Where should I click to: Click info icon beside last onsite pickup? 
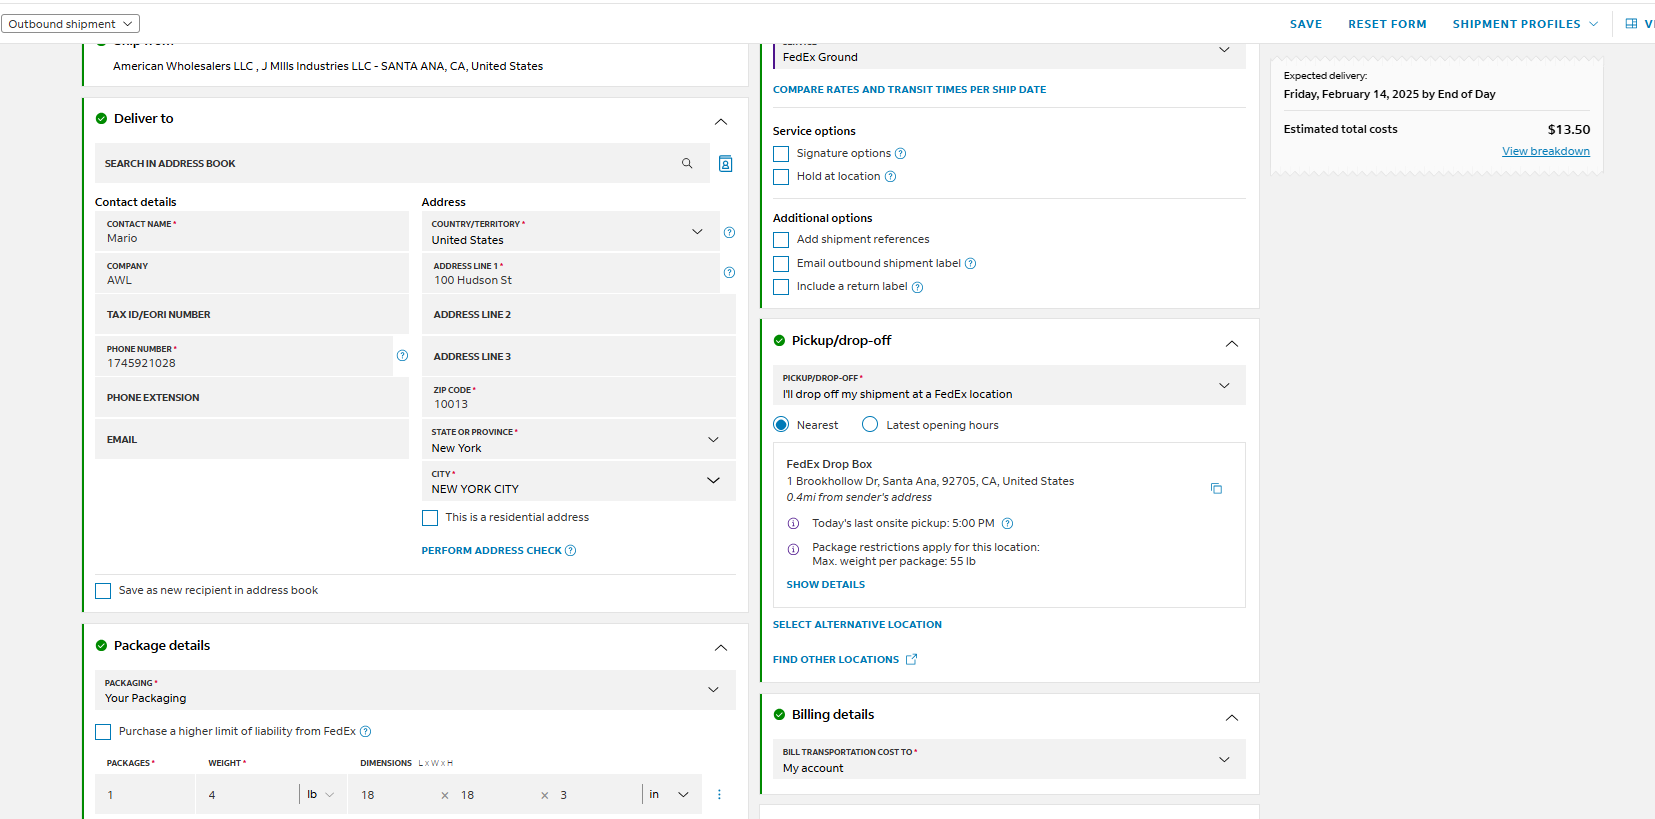pos(793,524)
